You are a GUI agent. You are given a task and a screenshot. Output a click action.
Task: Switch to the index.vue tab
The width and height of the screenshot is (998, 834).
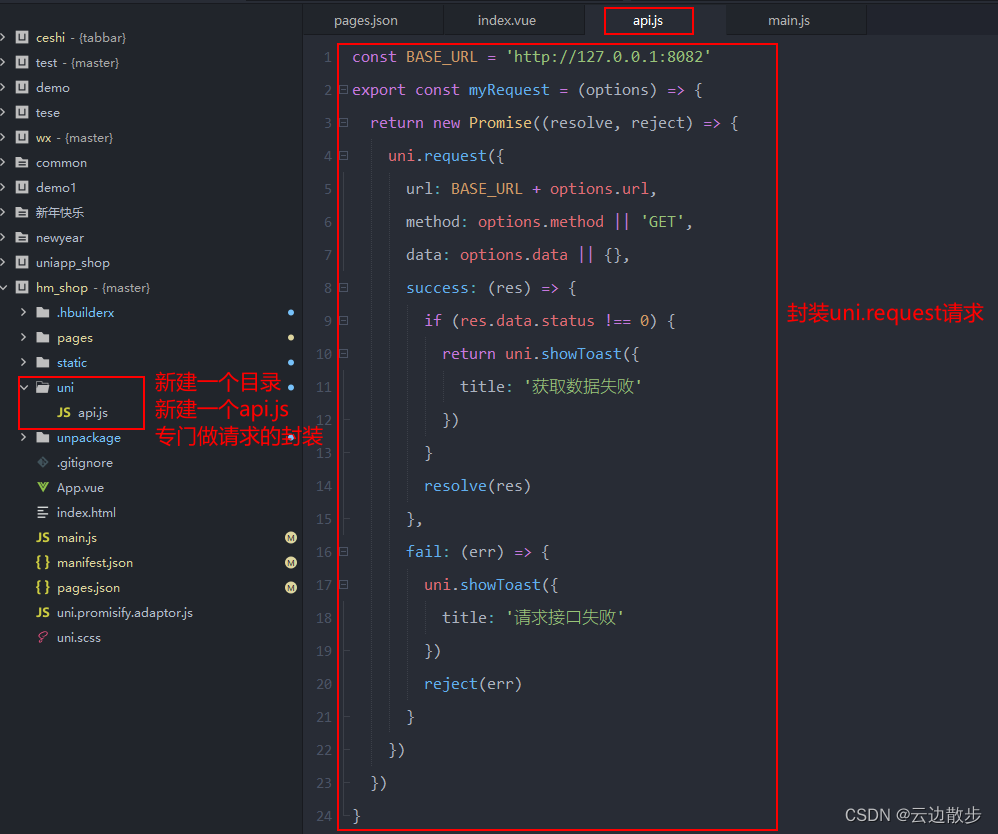(x=507, y=20)
